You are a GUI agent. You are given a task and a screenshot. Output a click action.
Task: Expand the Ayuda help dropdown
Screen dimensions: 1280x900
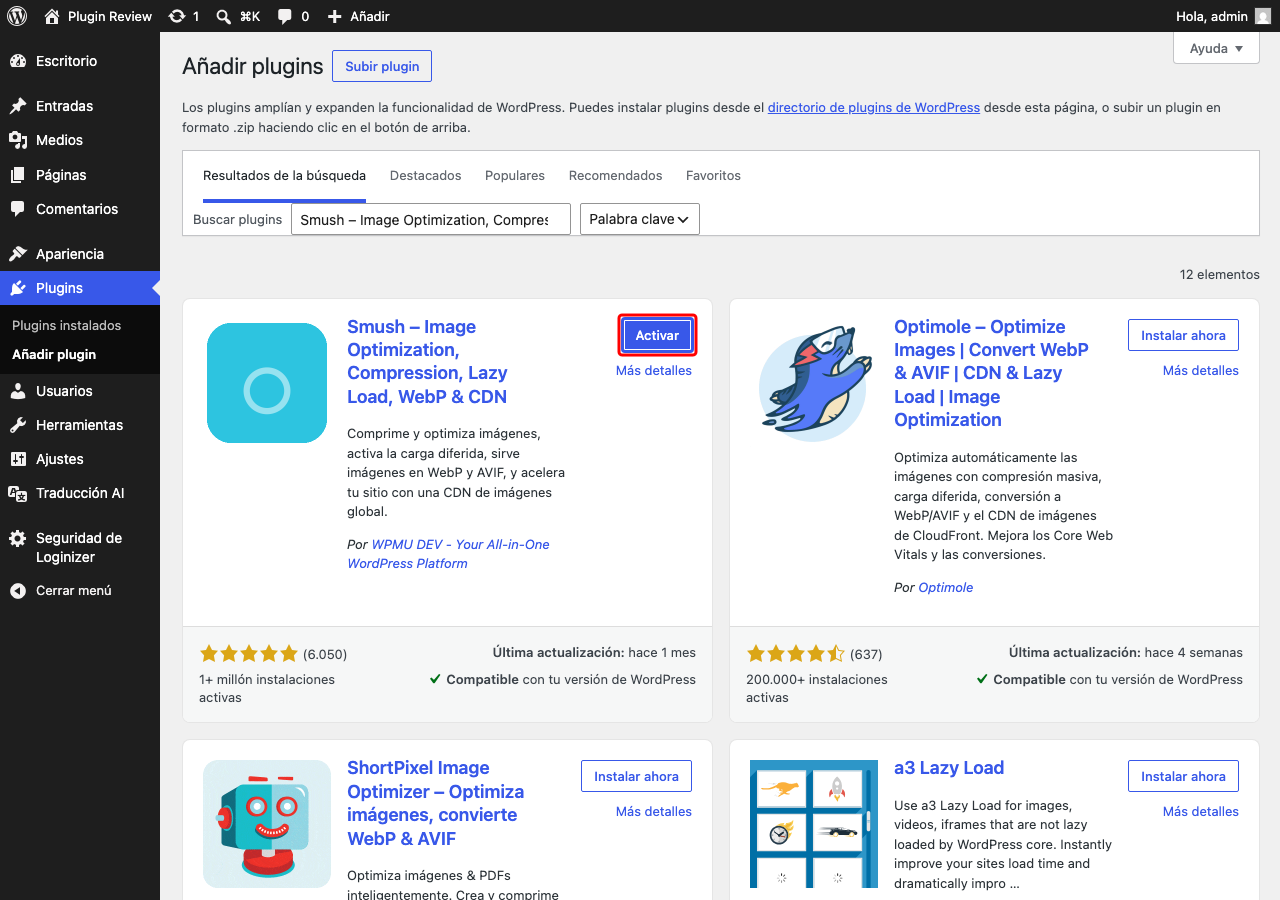(x=1216, y=48)
